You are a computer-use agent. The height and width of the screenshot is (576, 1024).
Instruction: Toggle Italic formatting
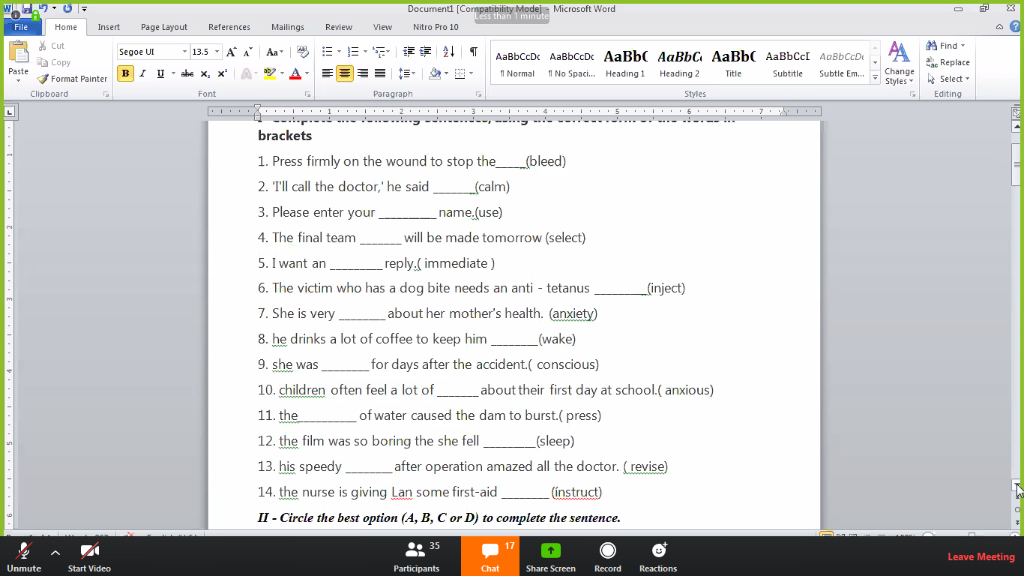point(142,73)
